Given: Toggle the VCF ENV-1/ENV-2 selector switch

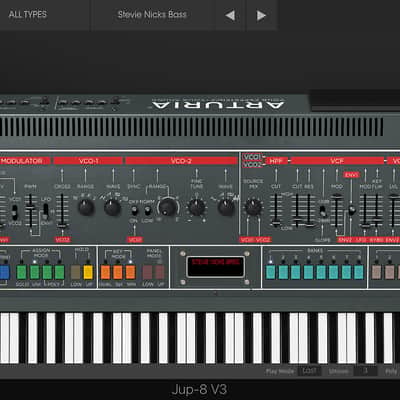Looking at the screenshot, I should point(351,210).
